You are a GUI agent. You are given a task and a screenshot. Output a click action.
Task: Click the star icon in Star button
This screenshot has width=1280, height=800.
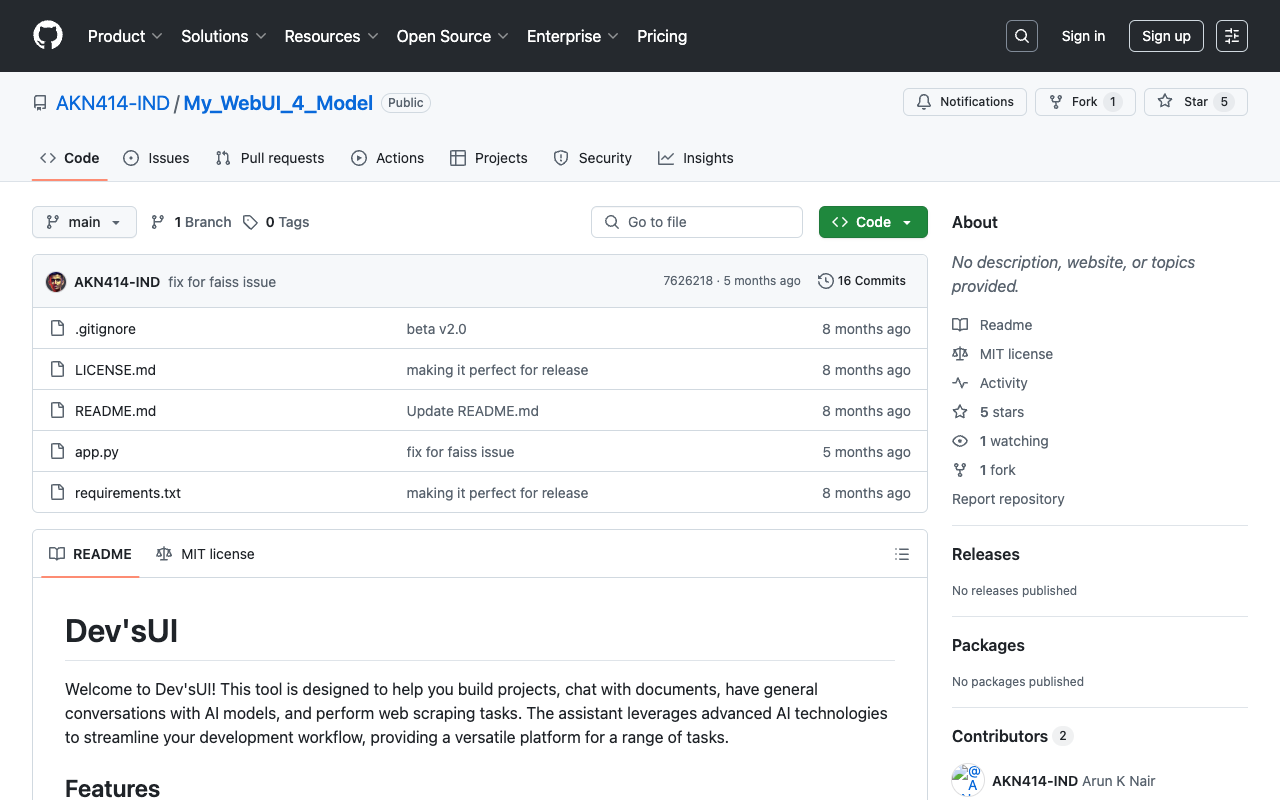(1165, 102)
